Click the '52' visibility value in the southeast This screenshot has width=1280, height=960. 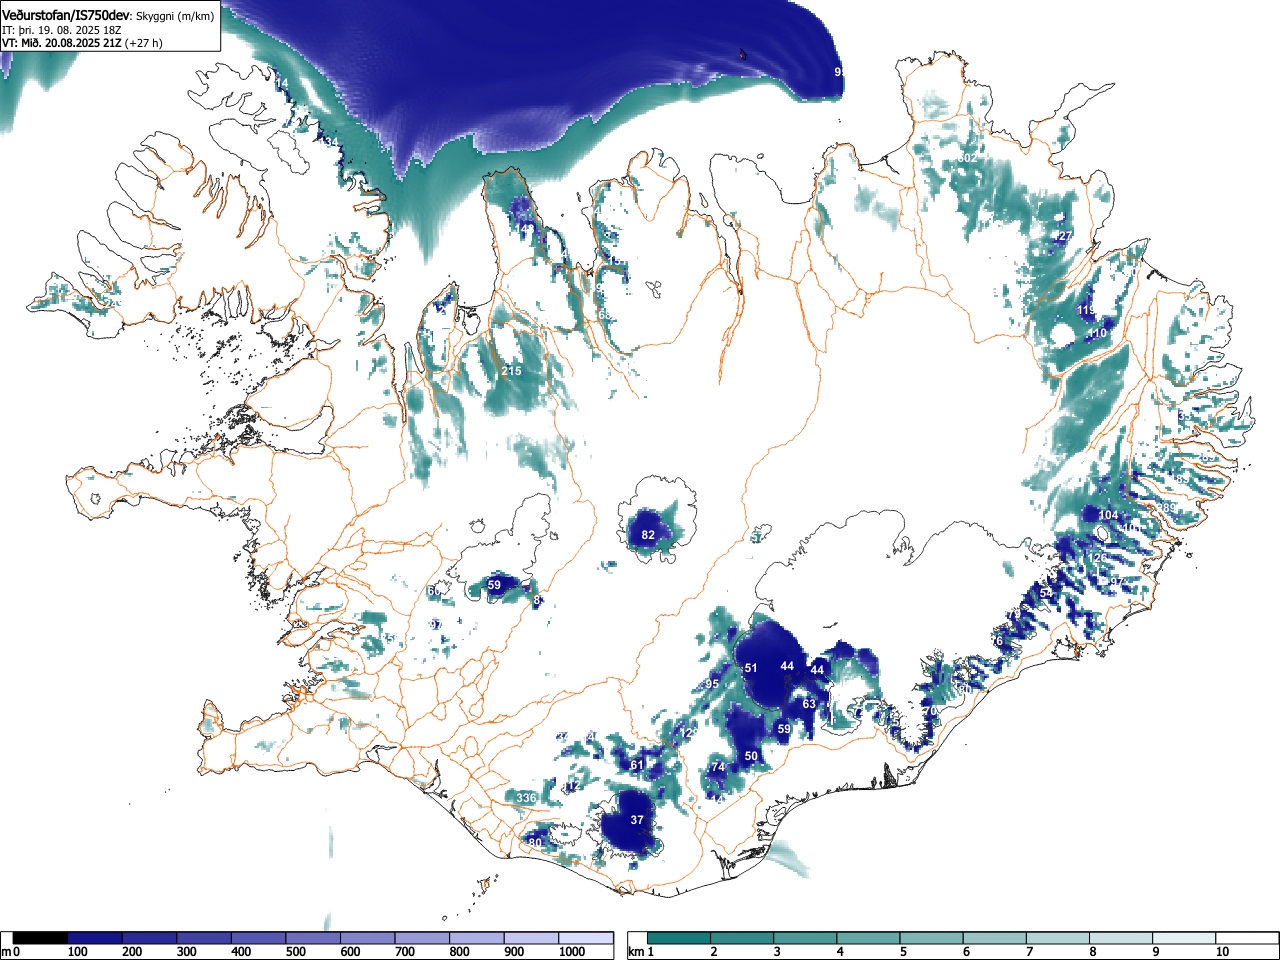point(1046,593)
